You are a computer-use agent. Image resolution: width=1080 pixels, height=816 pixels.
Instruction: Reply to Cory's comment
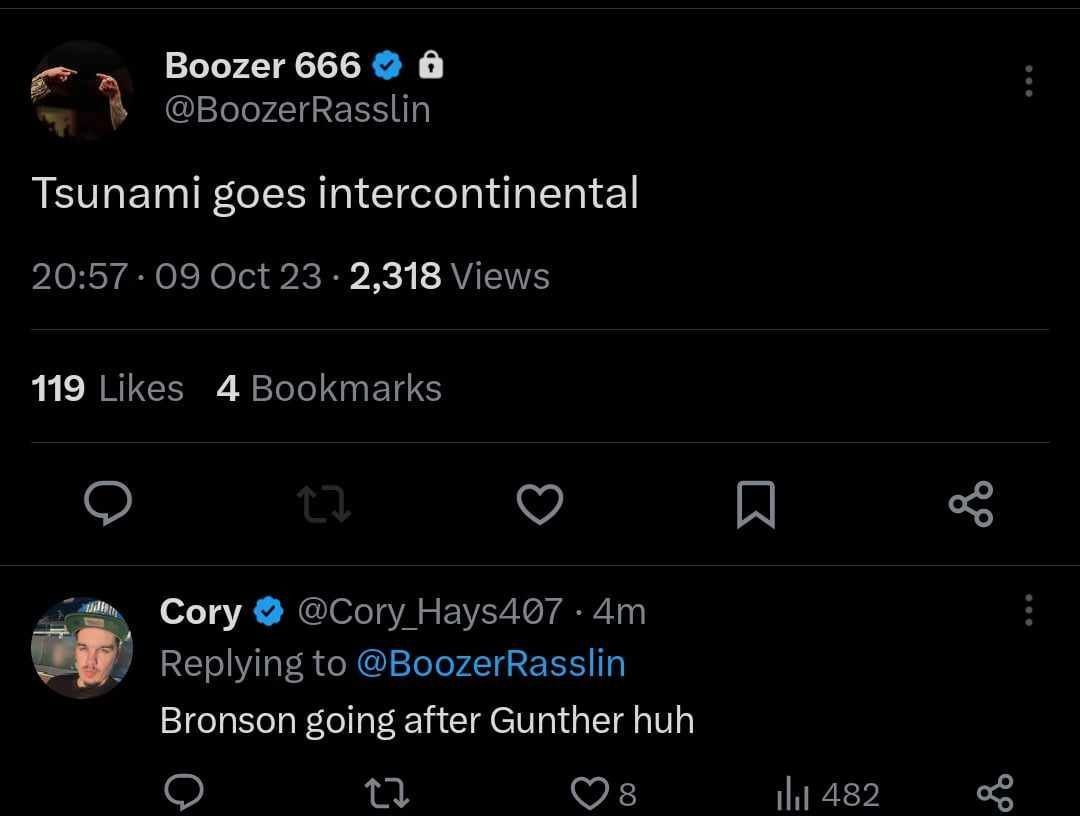(x=183, y=794)
